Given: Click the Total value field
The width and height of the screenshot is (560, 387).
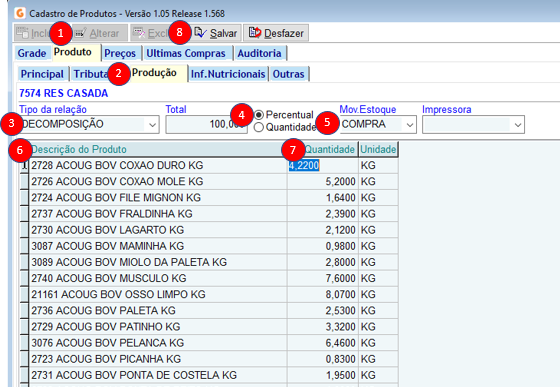Looking at the screenshot, I should [206, 124].
